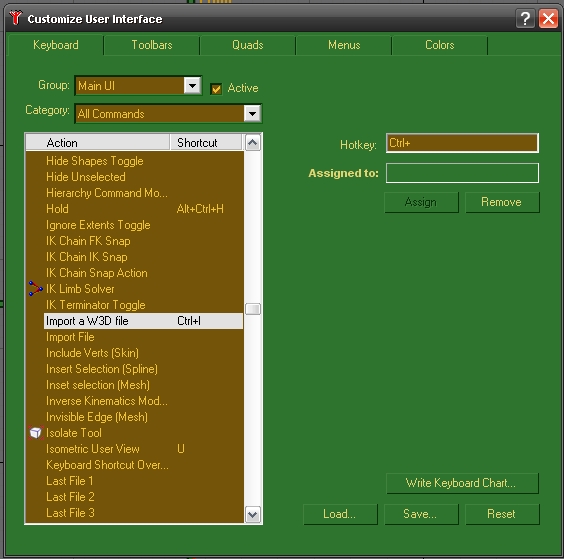Click the app logo in title bar
The height and width of the screenshot is (559, 564).
pyautogui.click(x=16, y=18)
